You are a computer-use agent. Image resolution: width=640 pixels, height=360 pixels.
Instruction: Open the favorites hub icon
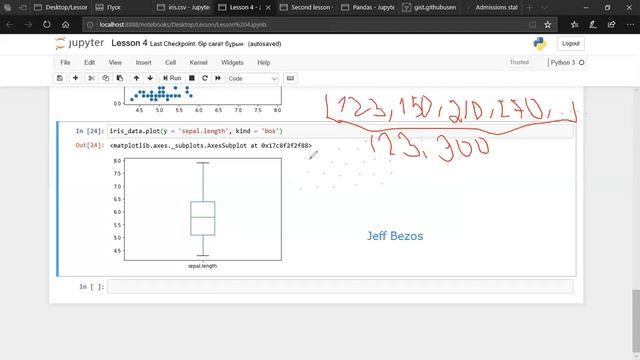coord(574,24)
